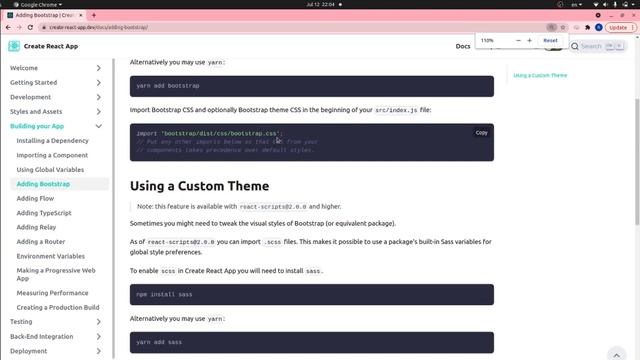The width and height of the screenshot is (640, 360).
Task: Open a new tab with the plus icon
Action: click(x=94, y=15)
